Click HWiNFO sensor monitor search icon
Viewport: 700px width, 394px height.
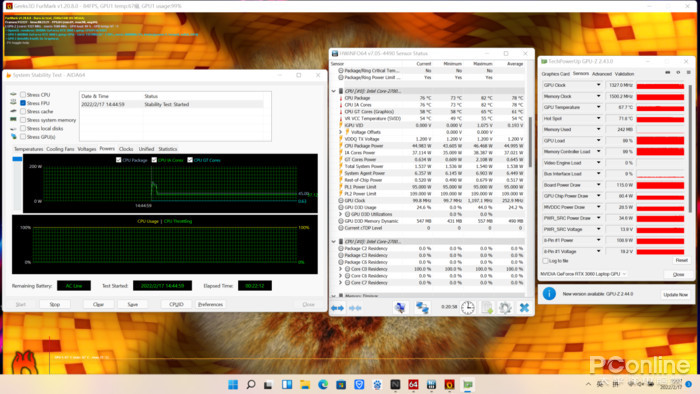click(x=400, y=307)
